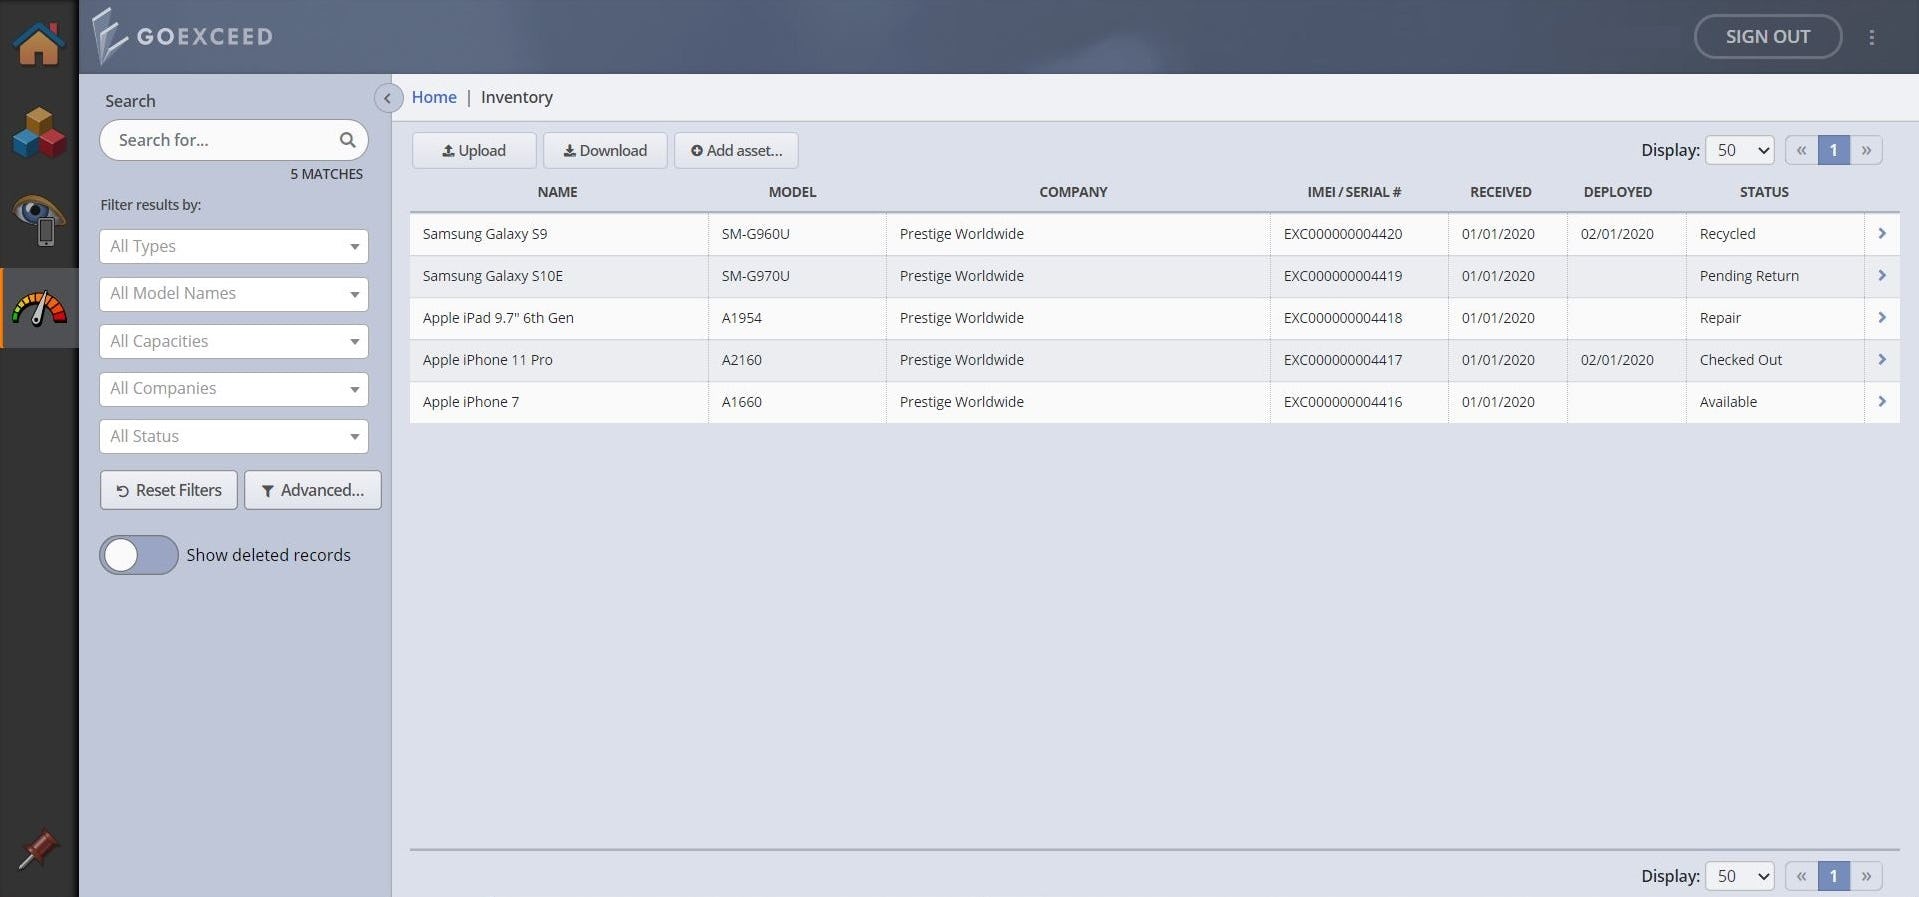Open details arrow for Apple iPad 9.7"
The image size is (1919, 897).
point(1881,317)
